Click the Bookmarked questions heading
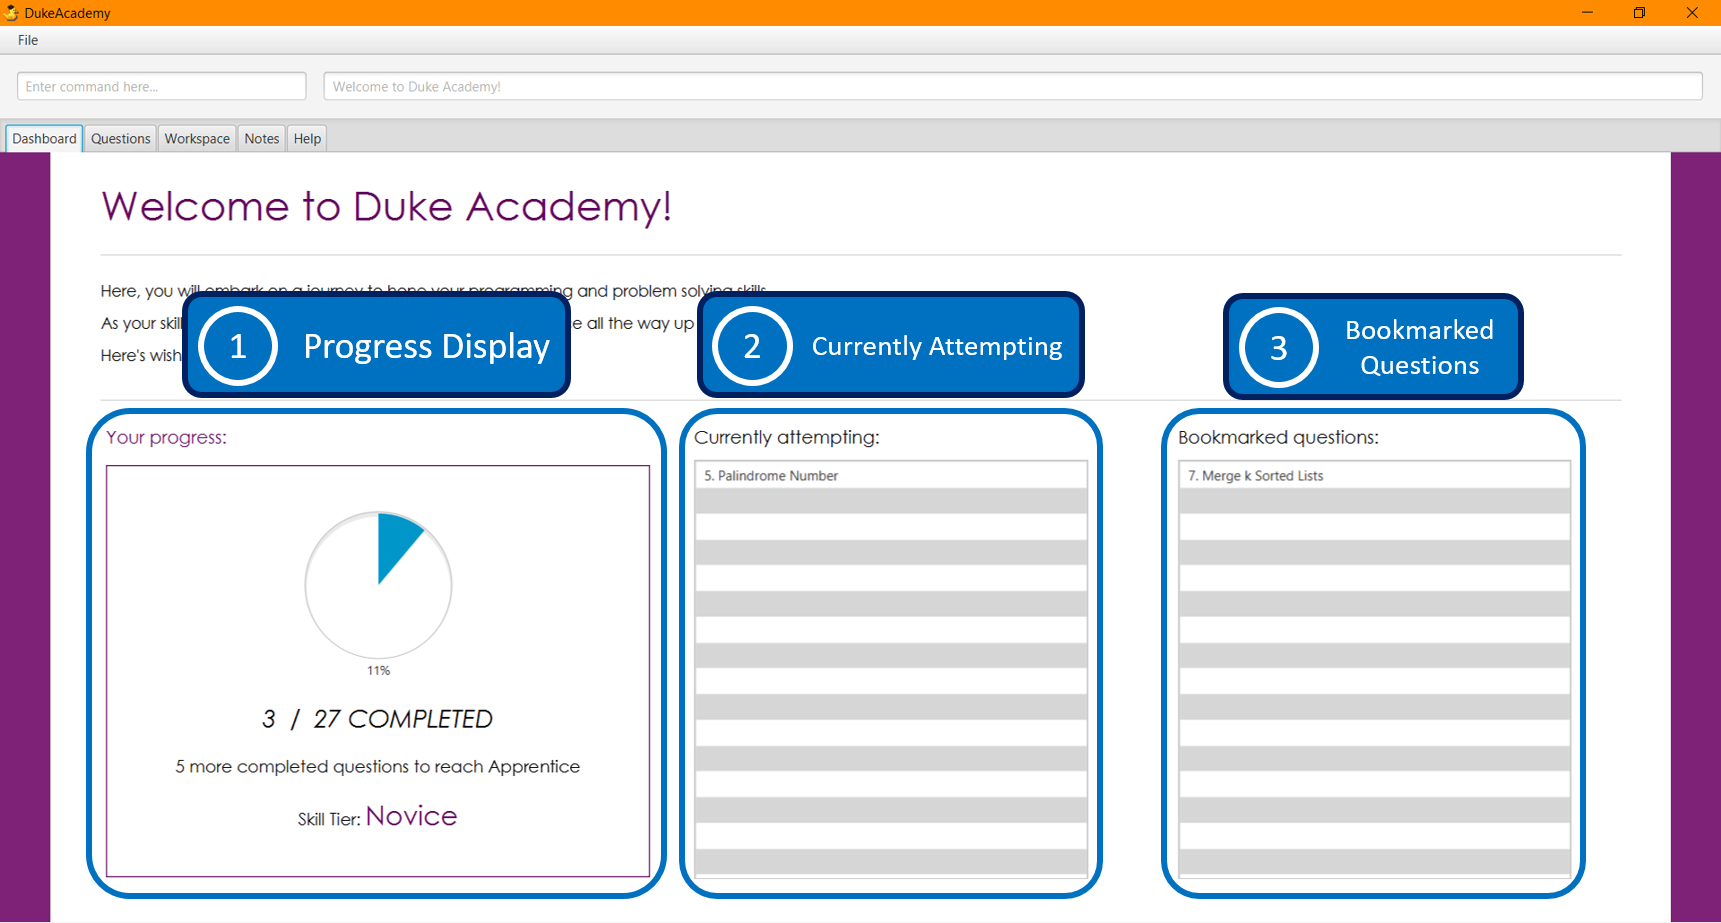This screenshot has height=923, width=1721. (1278, 438)
